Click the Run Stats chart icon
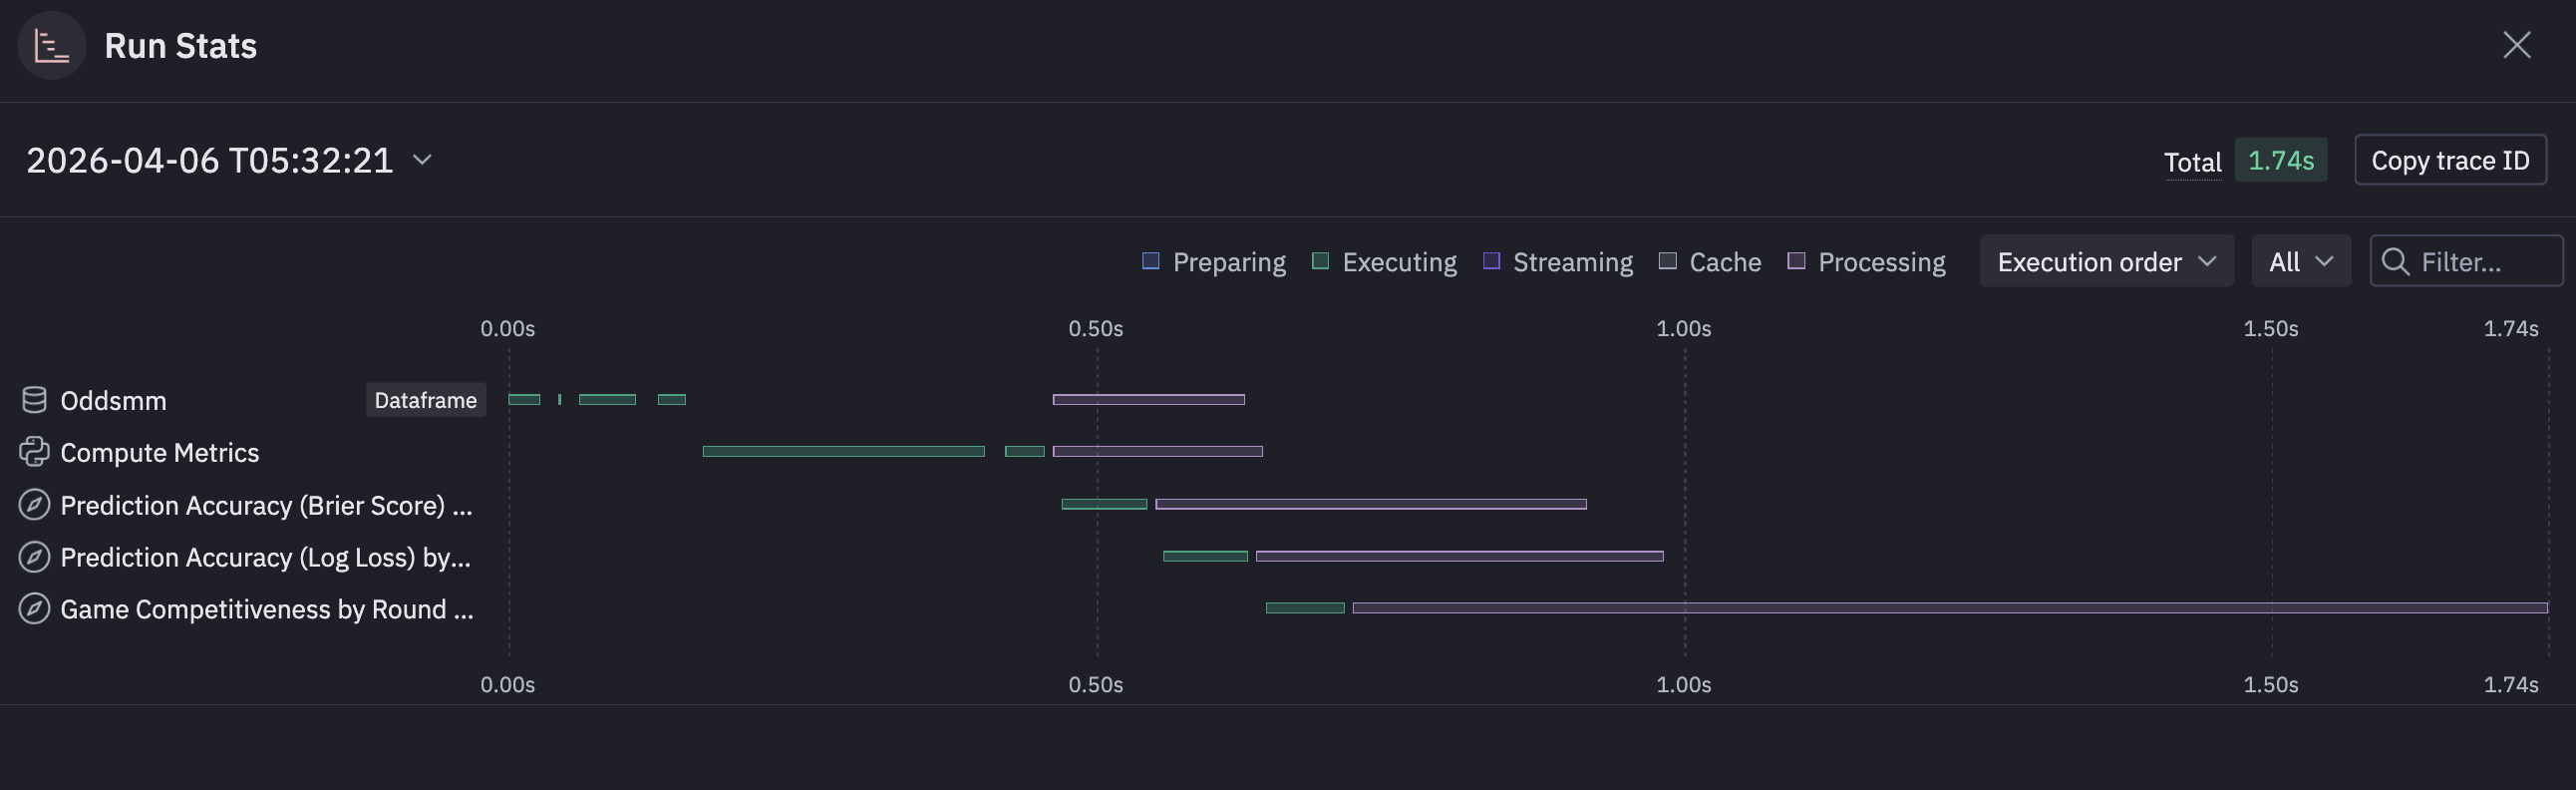 click(x=51, y=46)
